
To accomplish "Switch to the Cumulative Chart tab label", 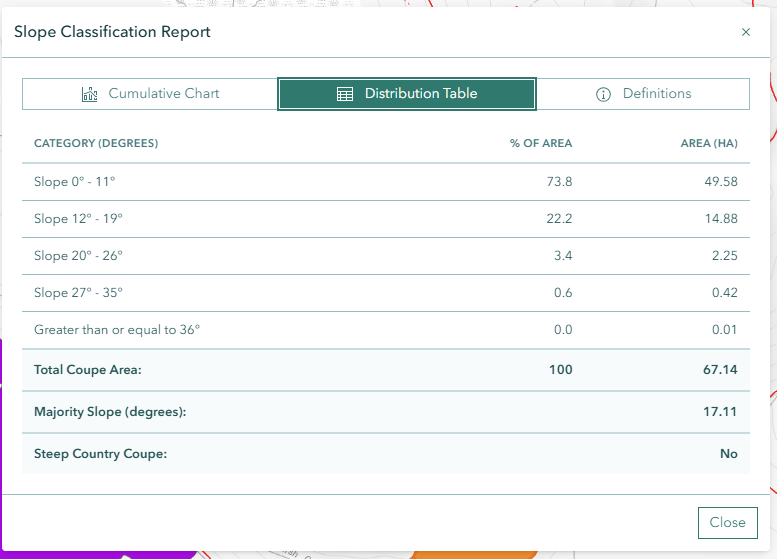I will tap(164, 94).
